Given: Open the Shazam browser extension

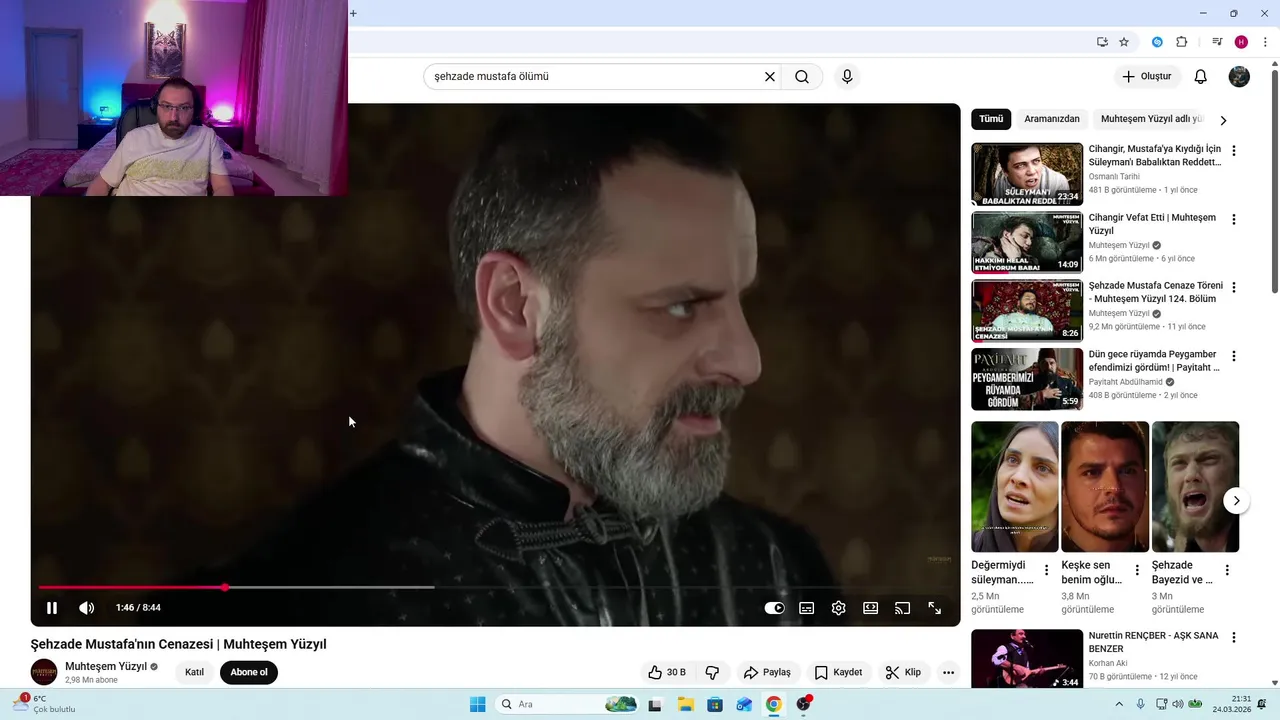Looking at the screenshot, I should [x=1157, y=42].
